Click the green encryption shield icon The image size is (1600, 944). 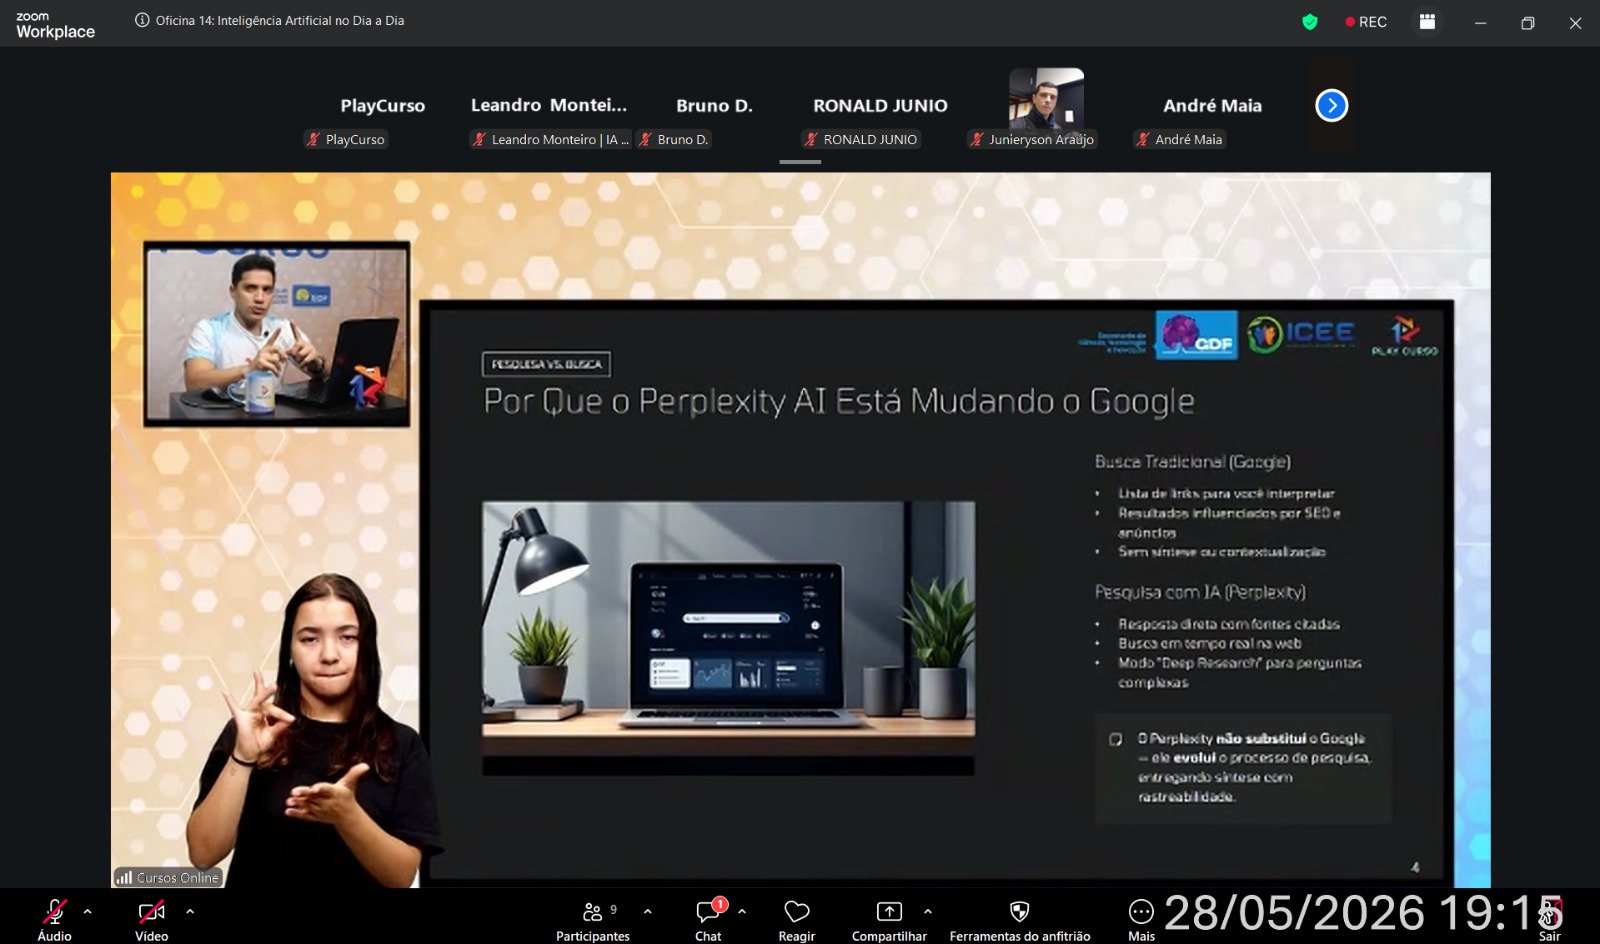tap(1310, 22)
